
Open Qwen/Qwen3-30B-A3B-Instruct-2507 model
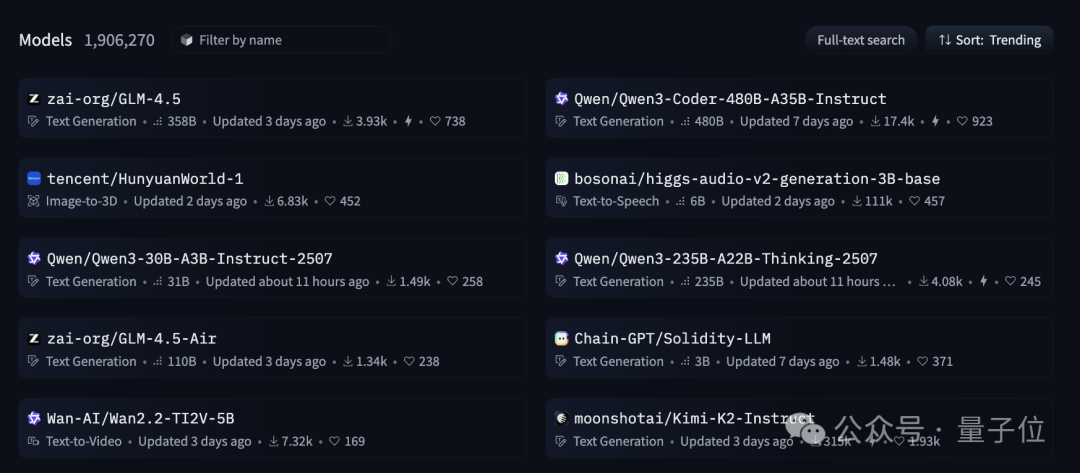tap(272, 268)
